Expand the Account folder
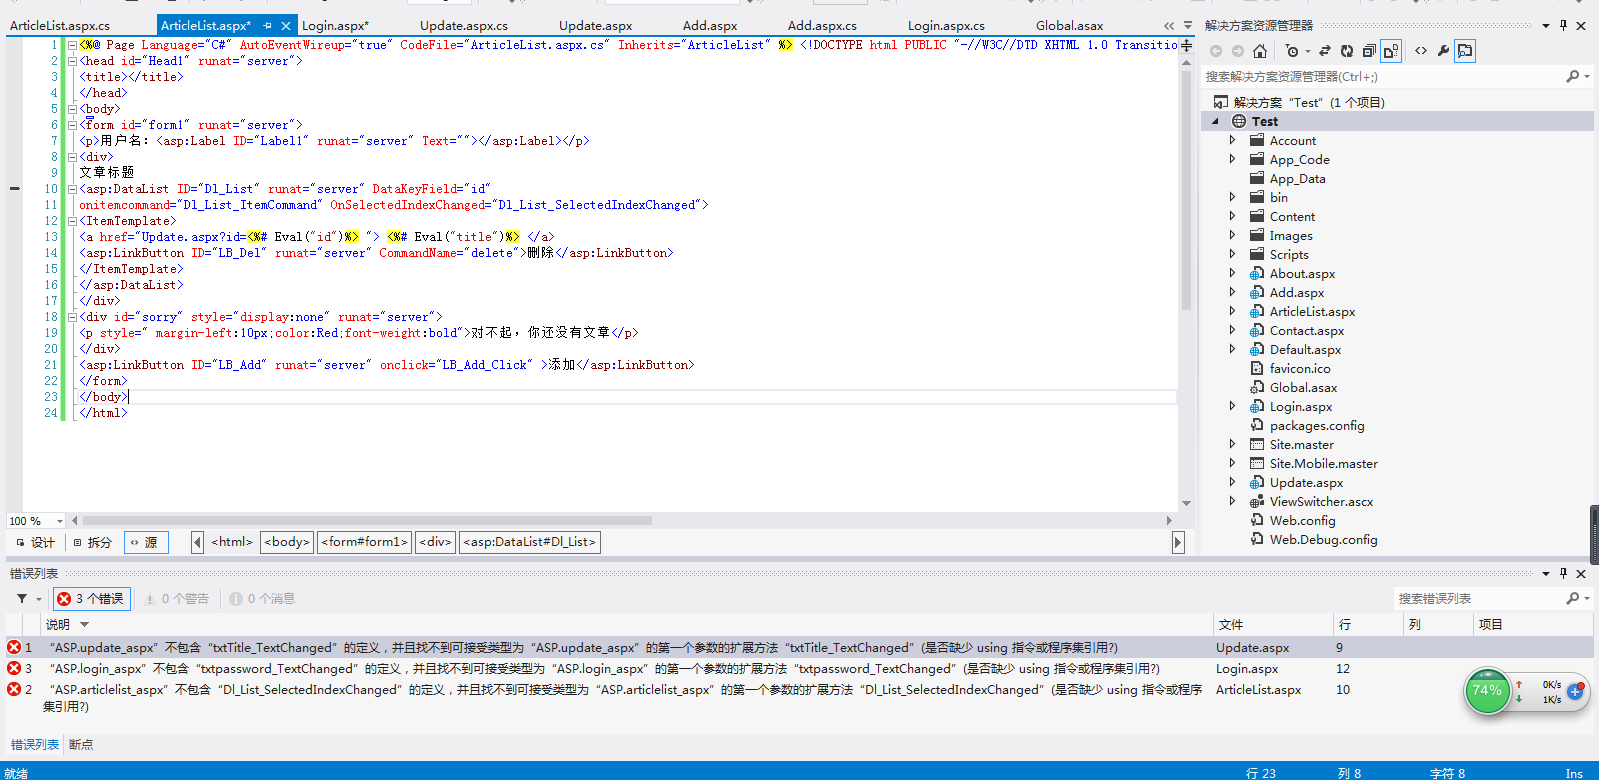This screenshot has height=780, width=1599. click(1232, 140)
